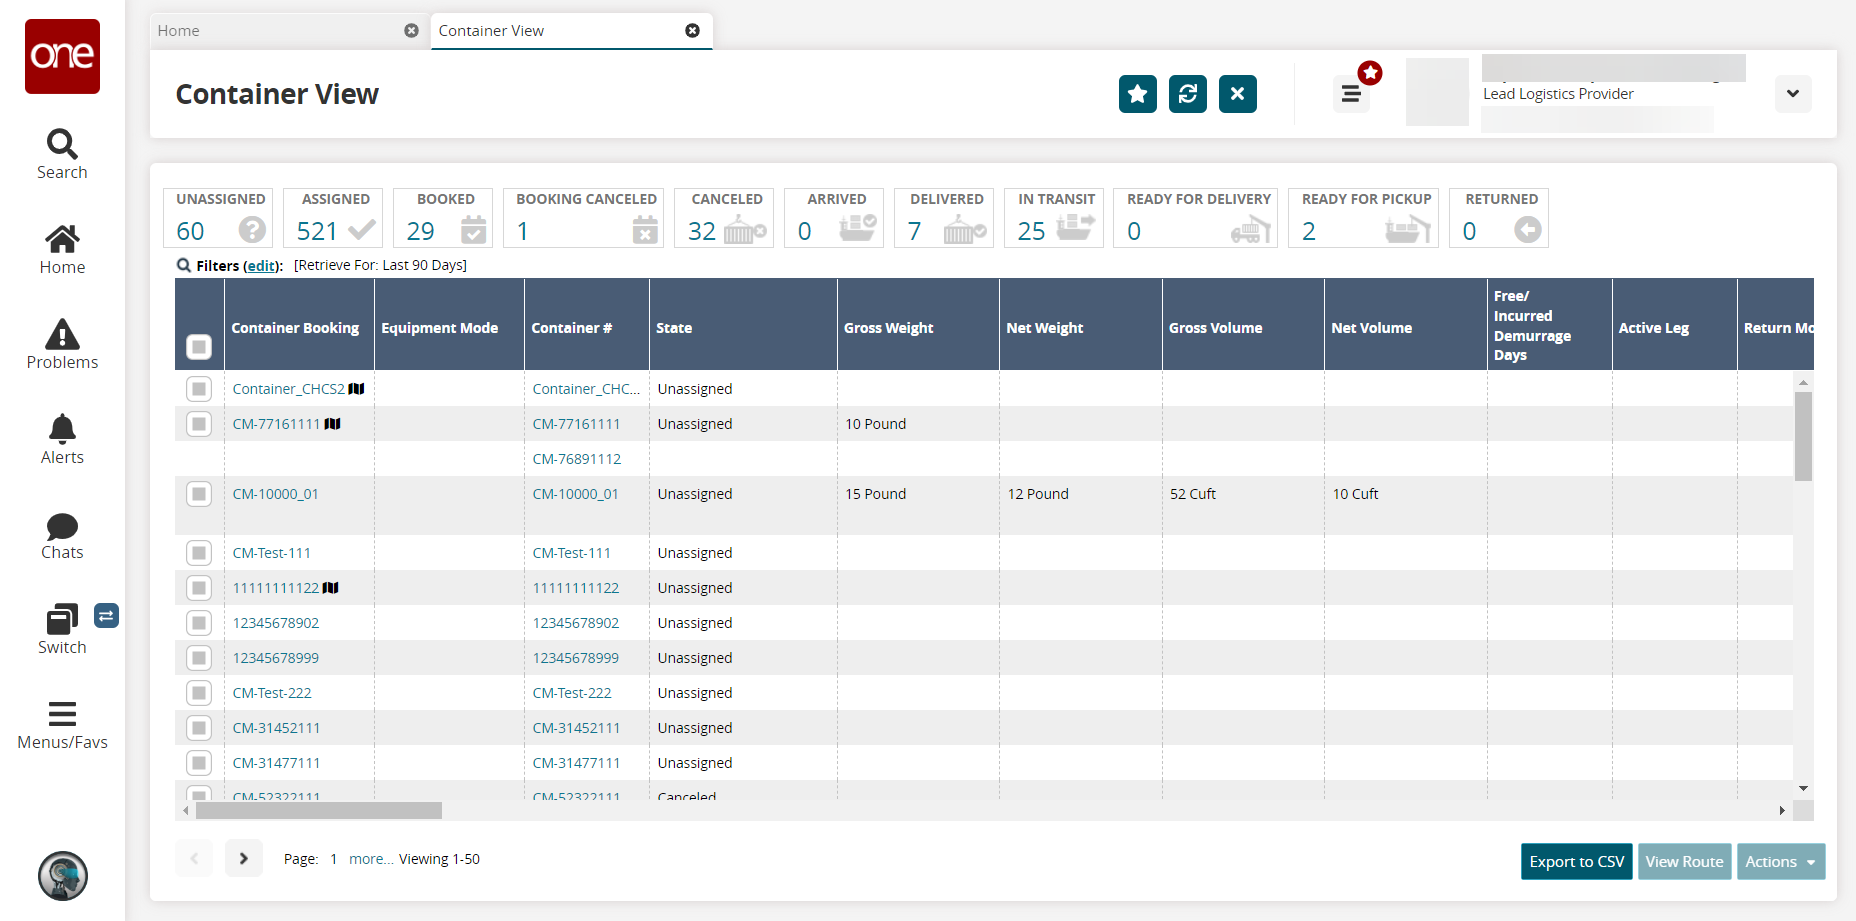The image size is (1856, 921).
Task: Add page to favorites with star button
Action: (1137, 94)
